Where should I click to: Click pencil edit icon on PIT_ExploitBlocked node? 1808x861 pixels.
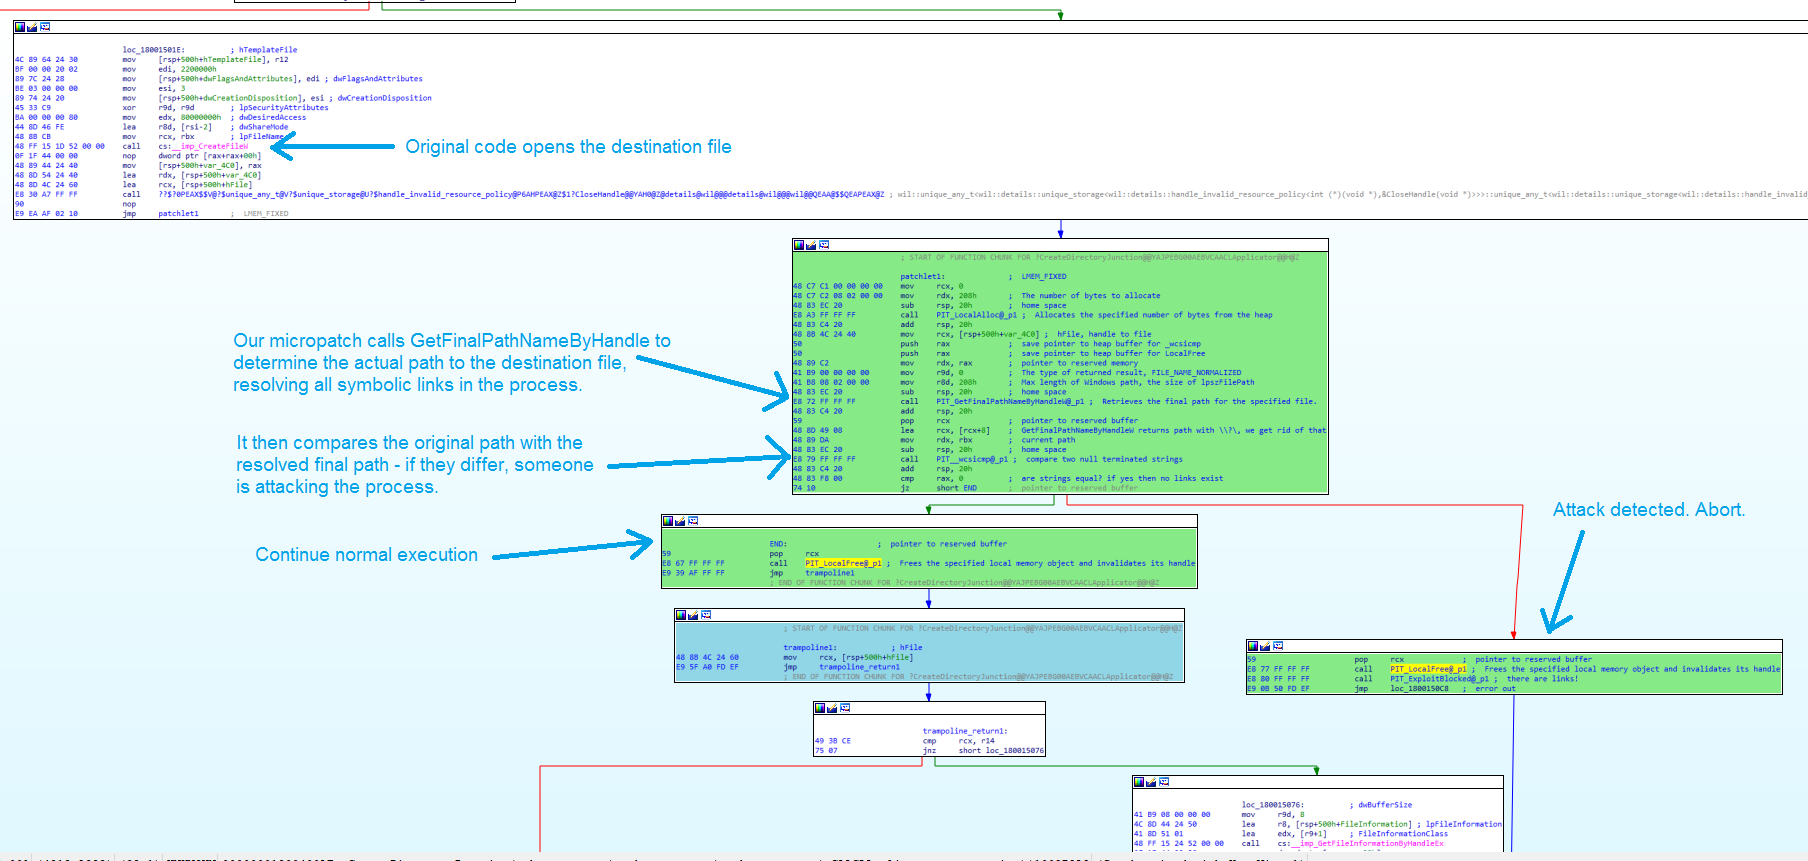pos(1265,646)
